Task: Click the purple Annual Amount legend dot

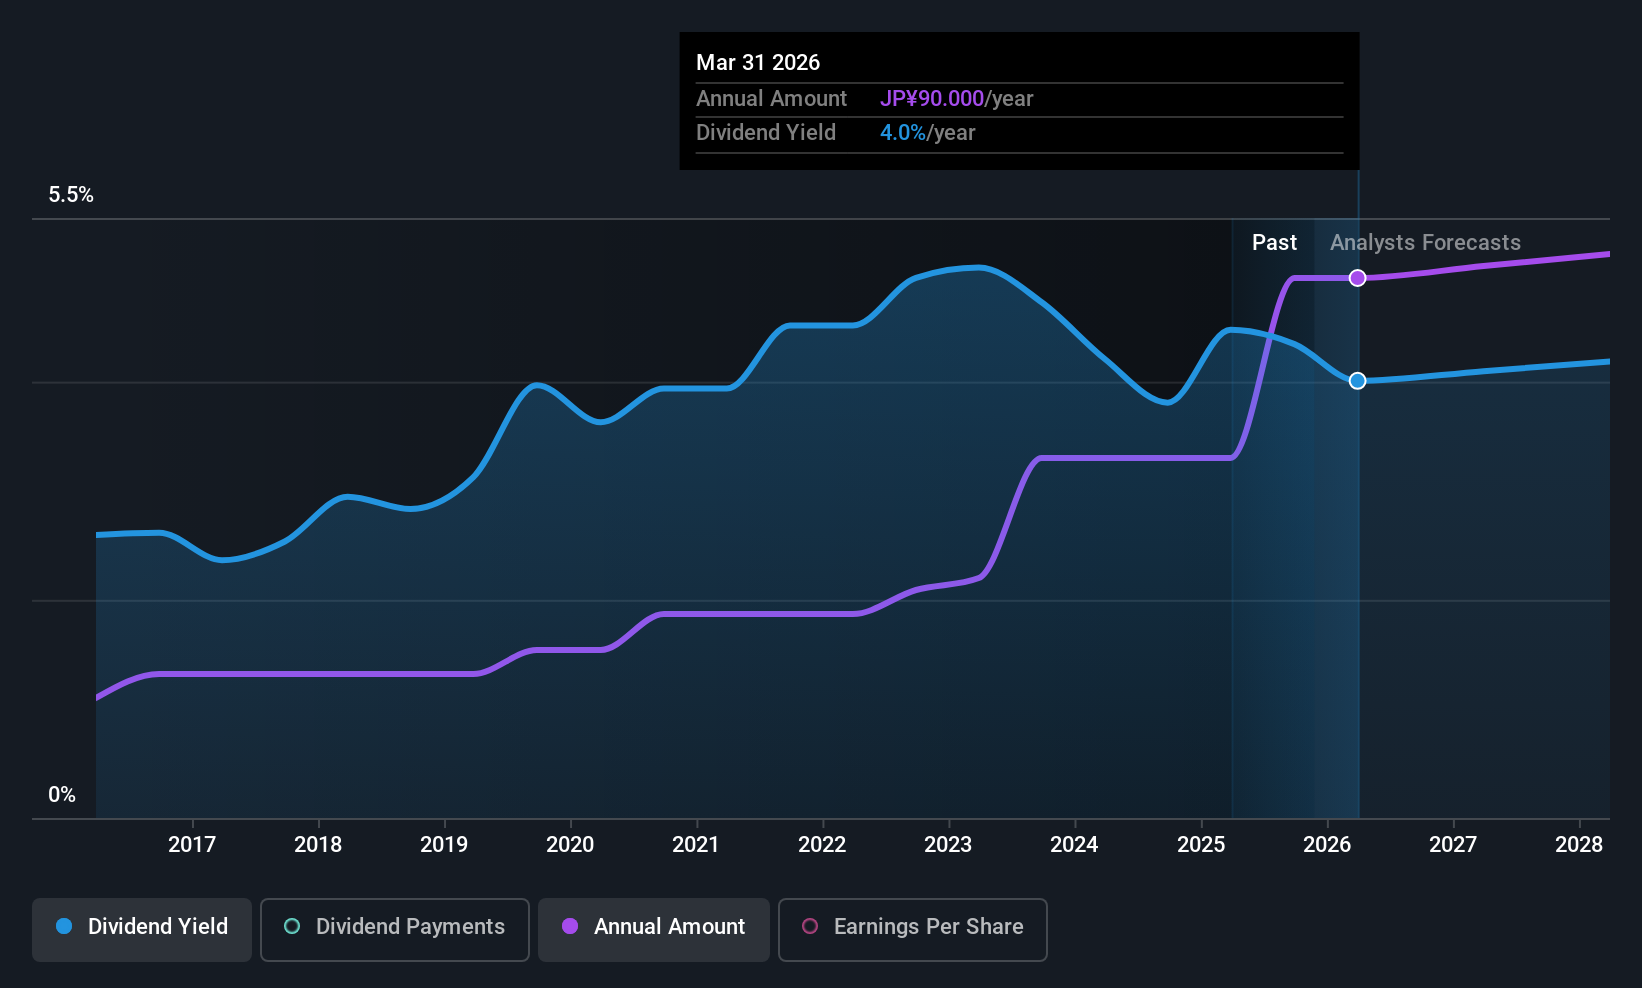Action: pos(570,927)
